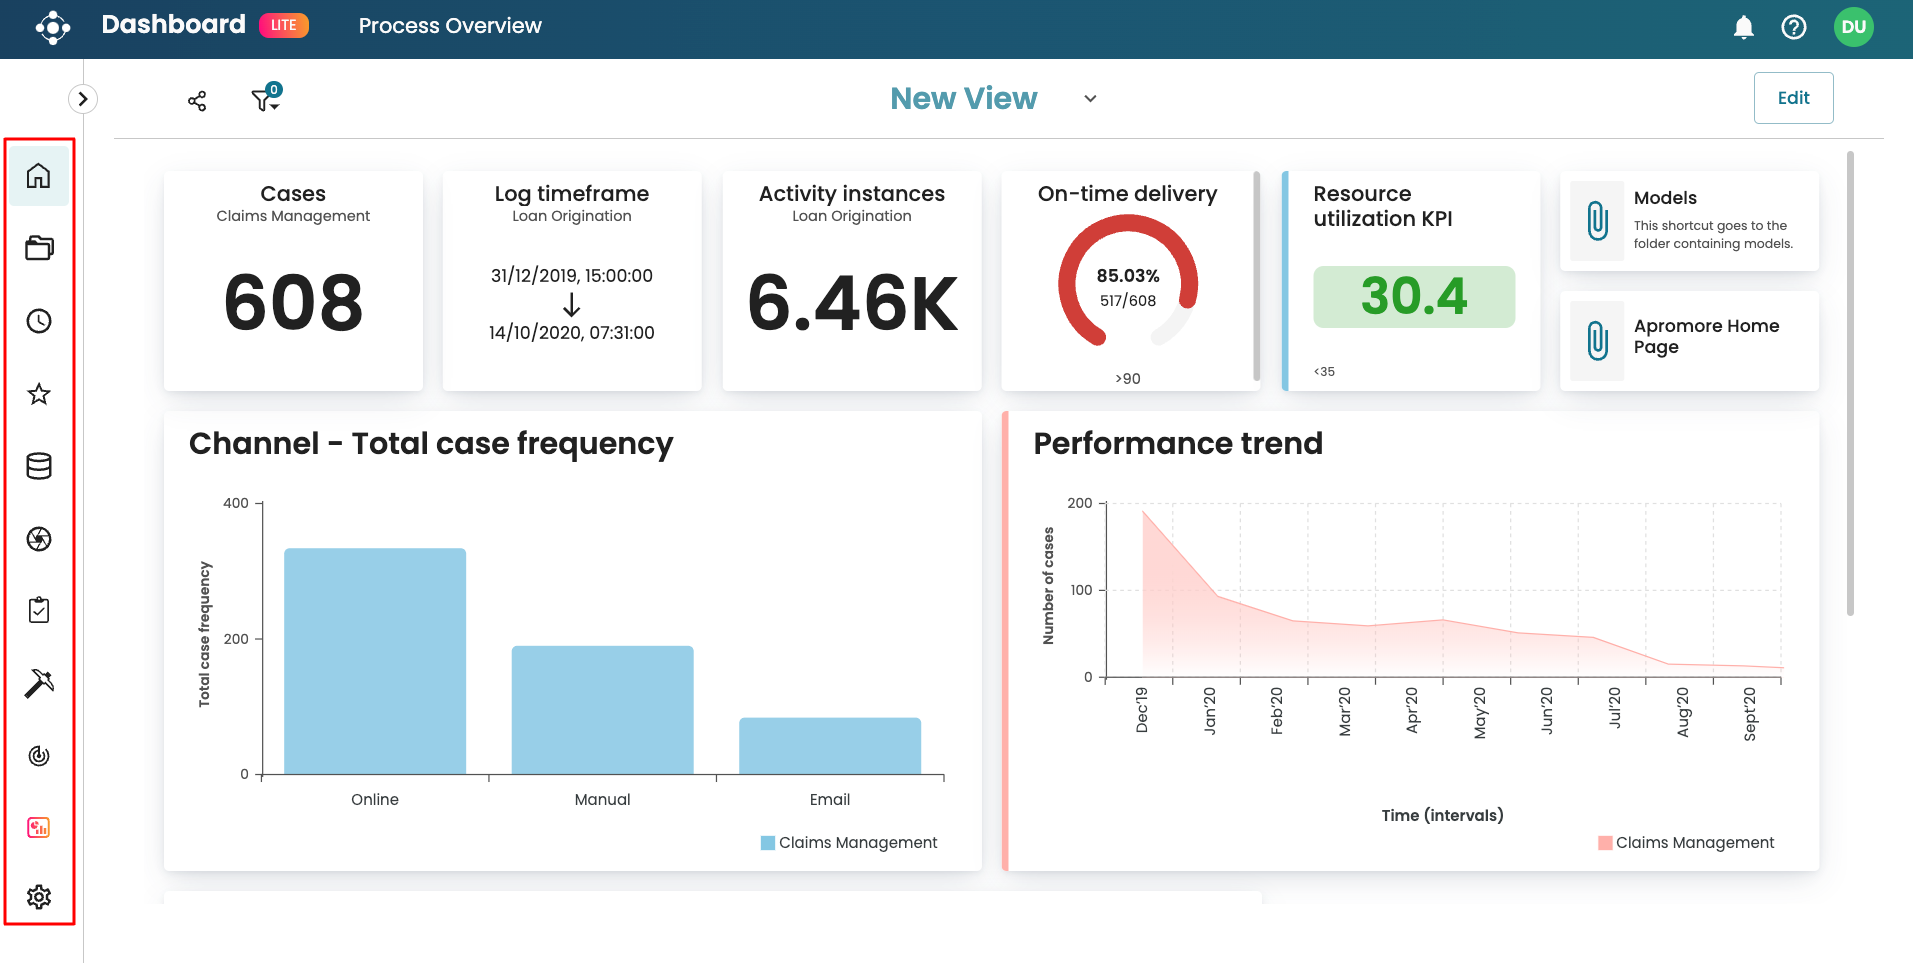Click the Edit button
1913x963 pixels.
click(1793, 98)
